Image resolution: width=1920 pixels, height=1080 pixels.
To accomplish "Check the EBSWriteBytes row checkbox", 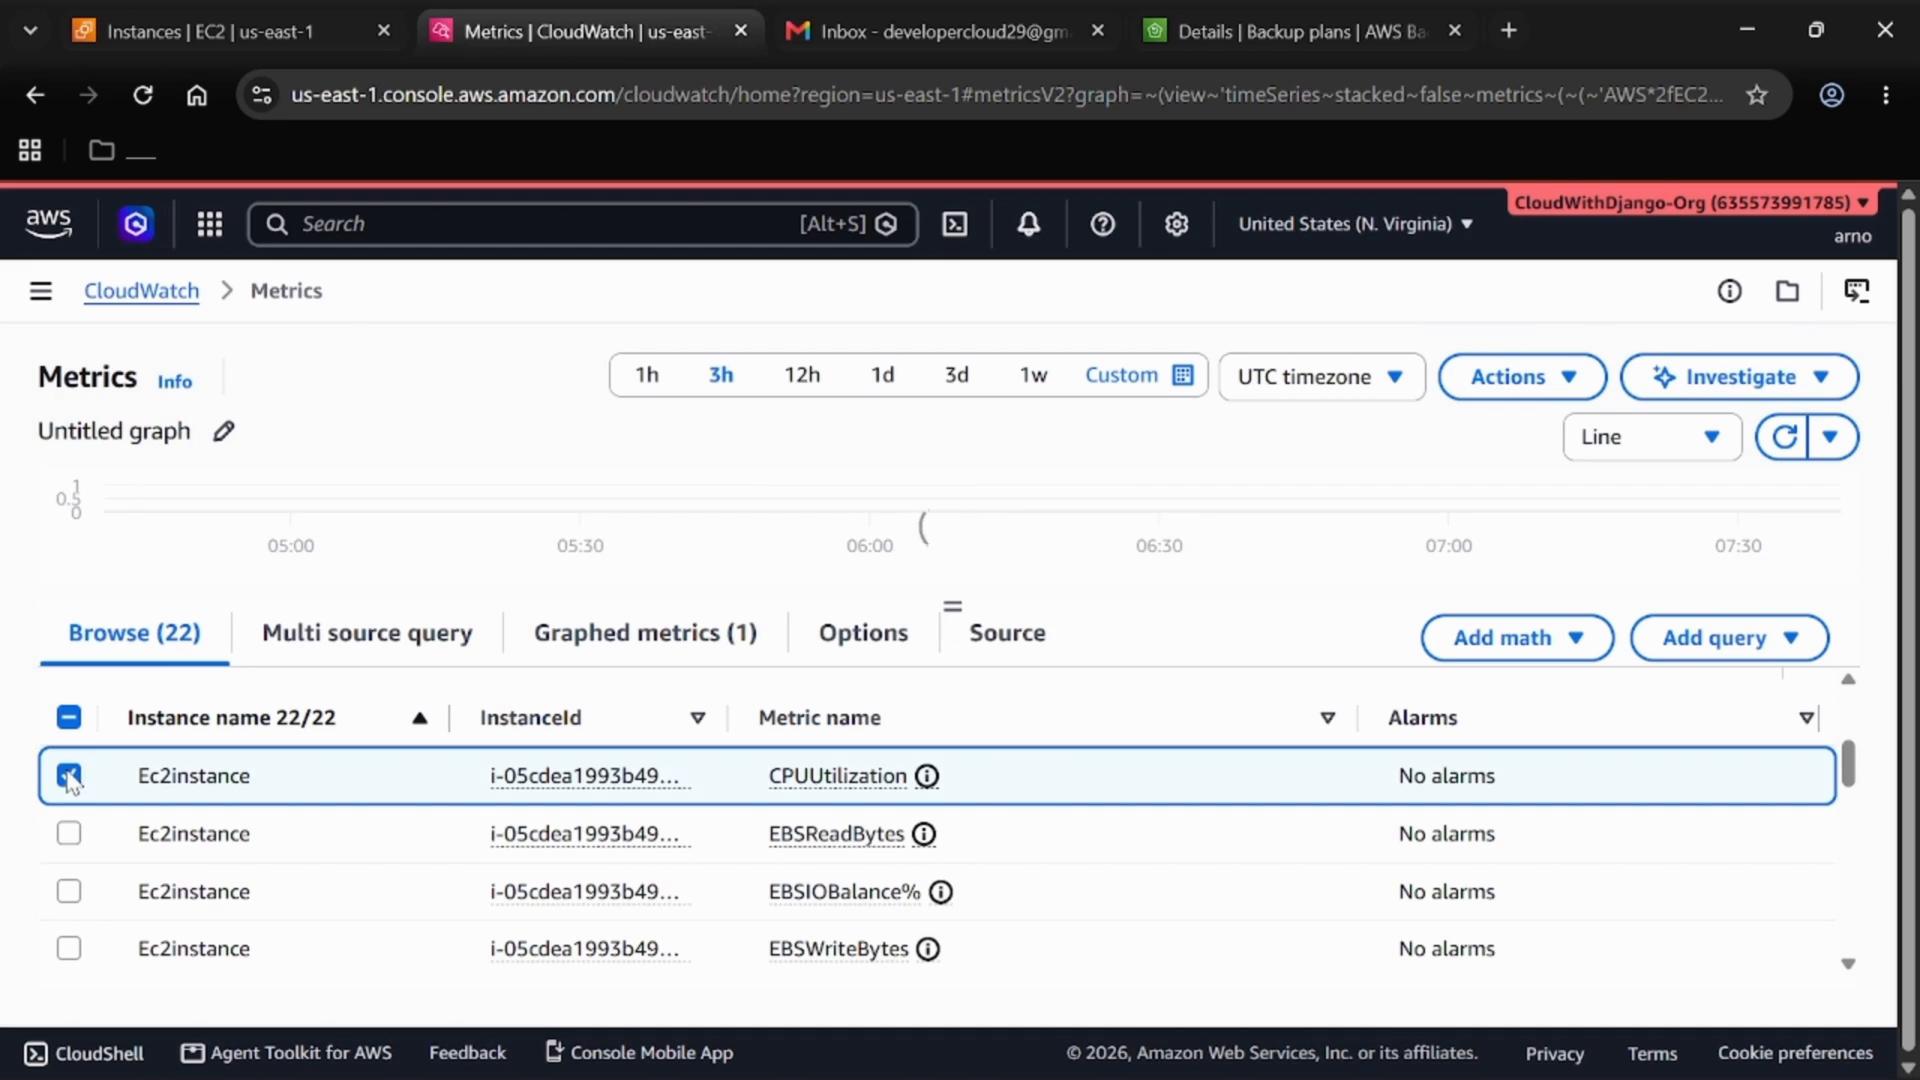I will (x=69, y=948).
